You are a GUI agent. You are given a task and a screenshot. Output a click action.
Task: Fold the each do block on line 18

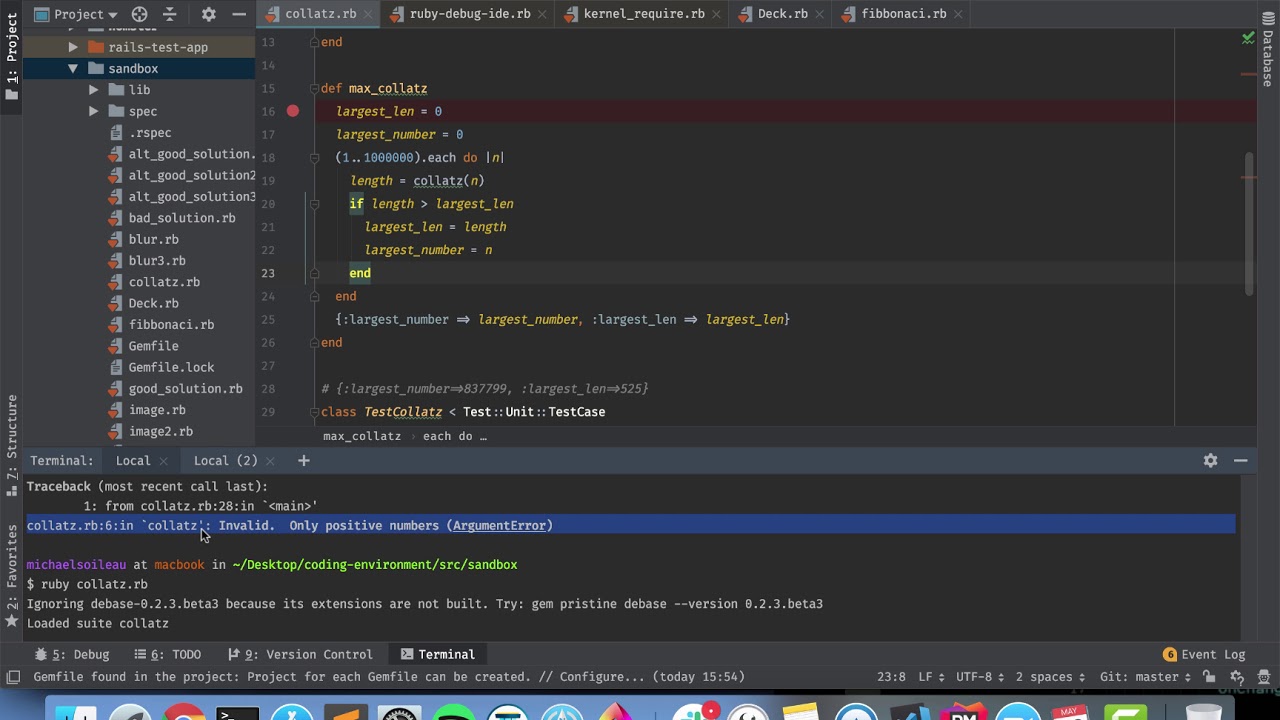[313, 158]
